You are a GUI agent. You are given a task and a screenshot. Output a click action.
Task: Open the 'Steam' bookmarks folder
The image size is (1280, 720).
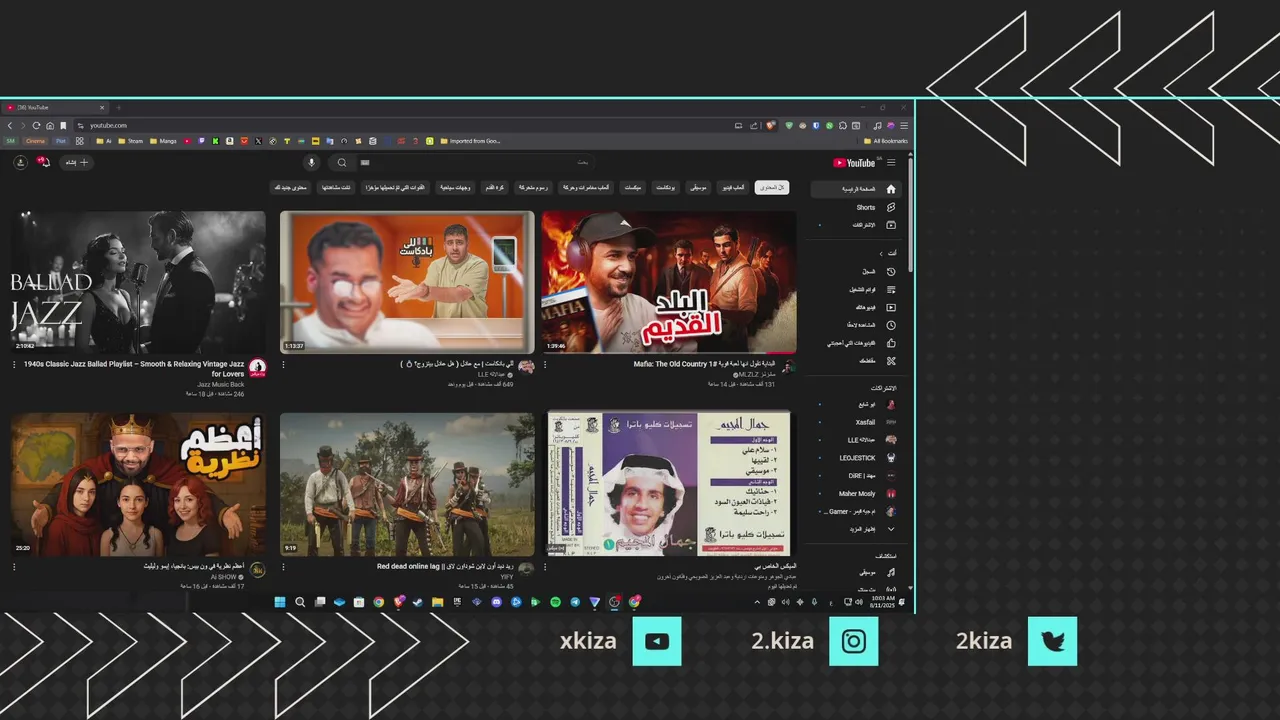[131, 141]
